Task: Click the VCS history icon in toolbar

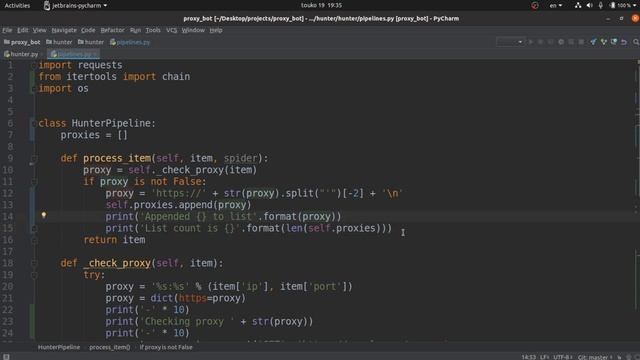Action: pyautogui.click(x=614, y=42)
